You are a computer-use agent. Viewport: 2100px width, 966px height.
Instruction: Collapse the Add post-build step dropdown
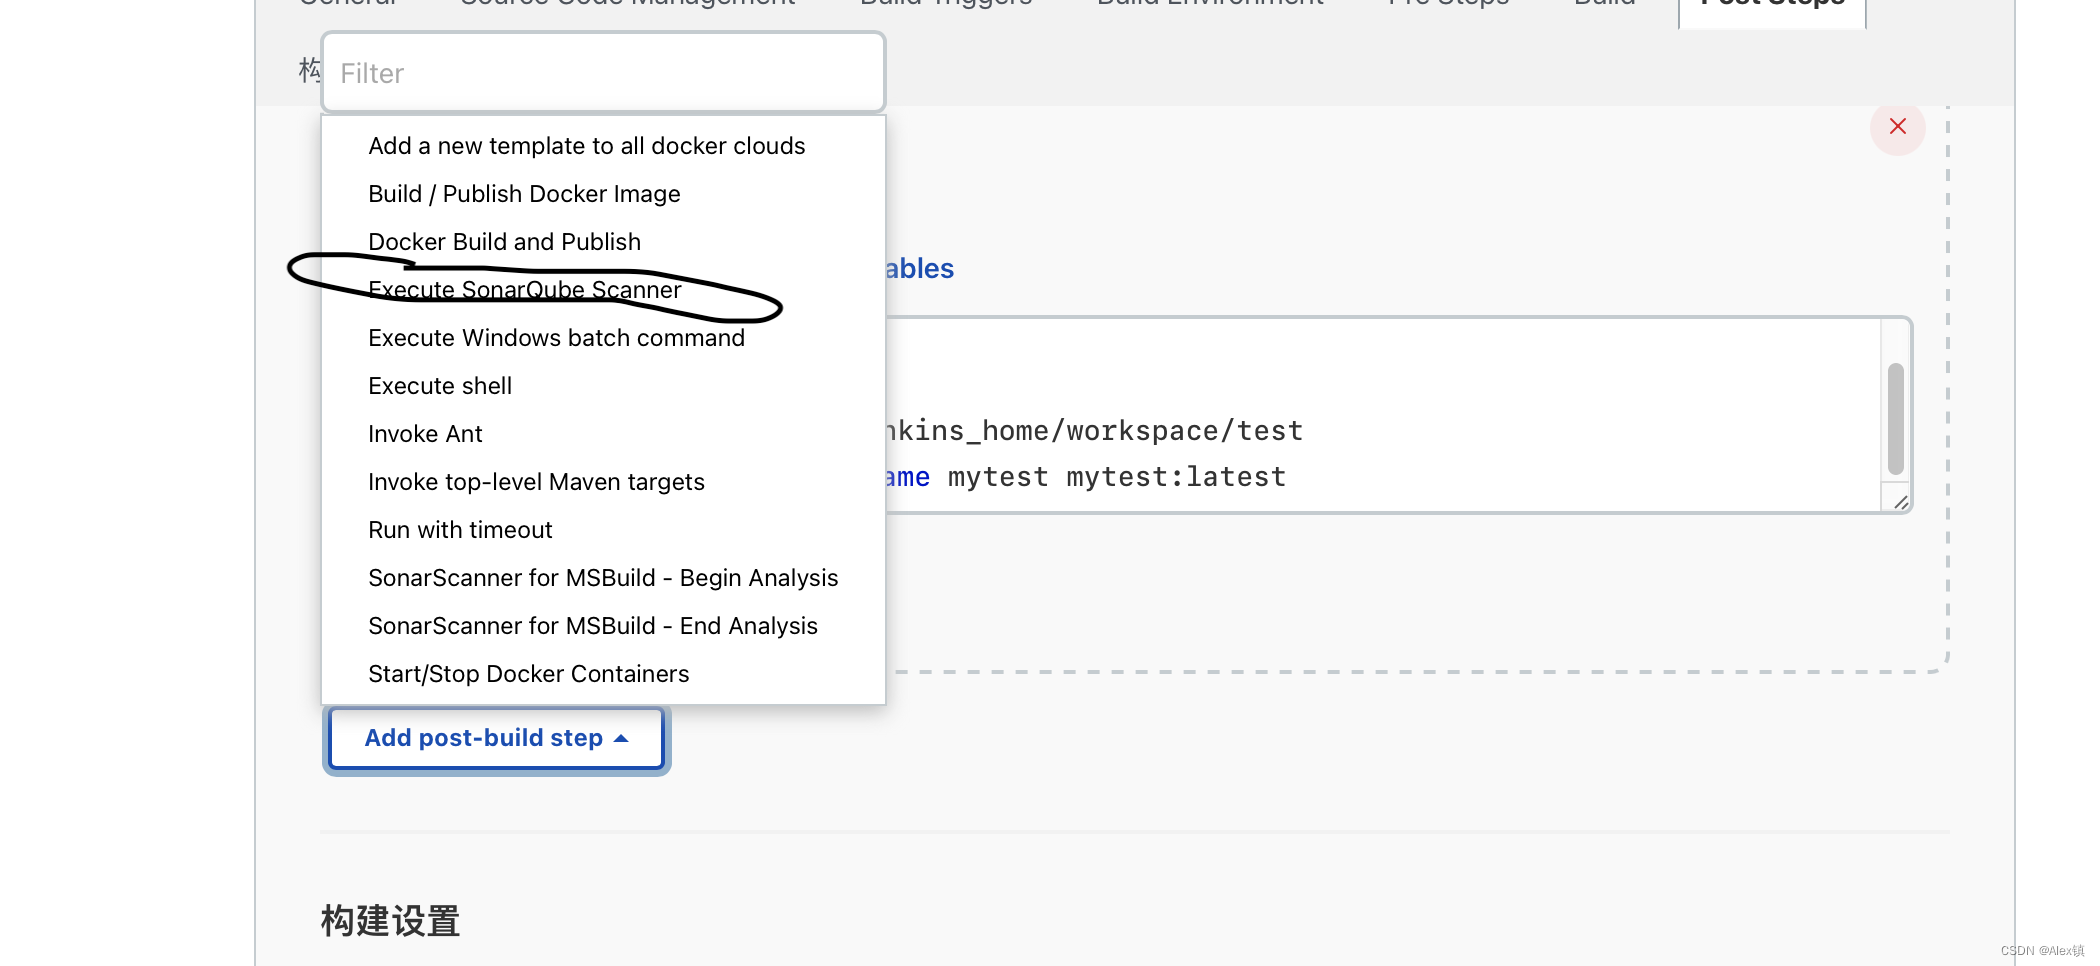pyautogui.click(x=496, y=738)
